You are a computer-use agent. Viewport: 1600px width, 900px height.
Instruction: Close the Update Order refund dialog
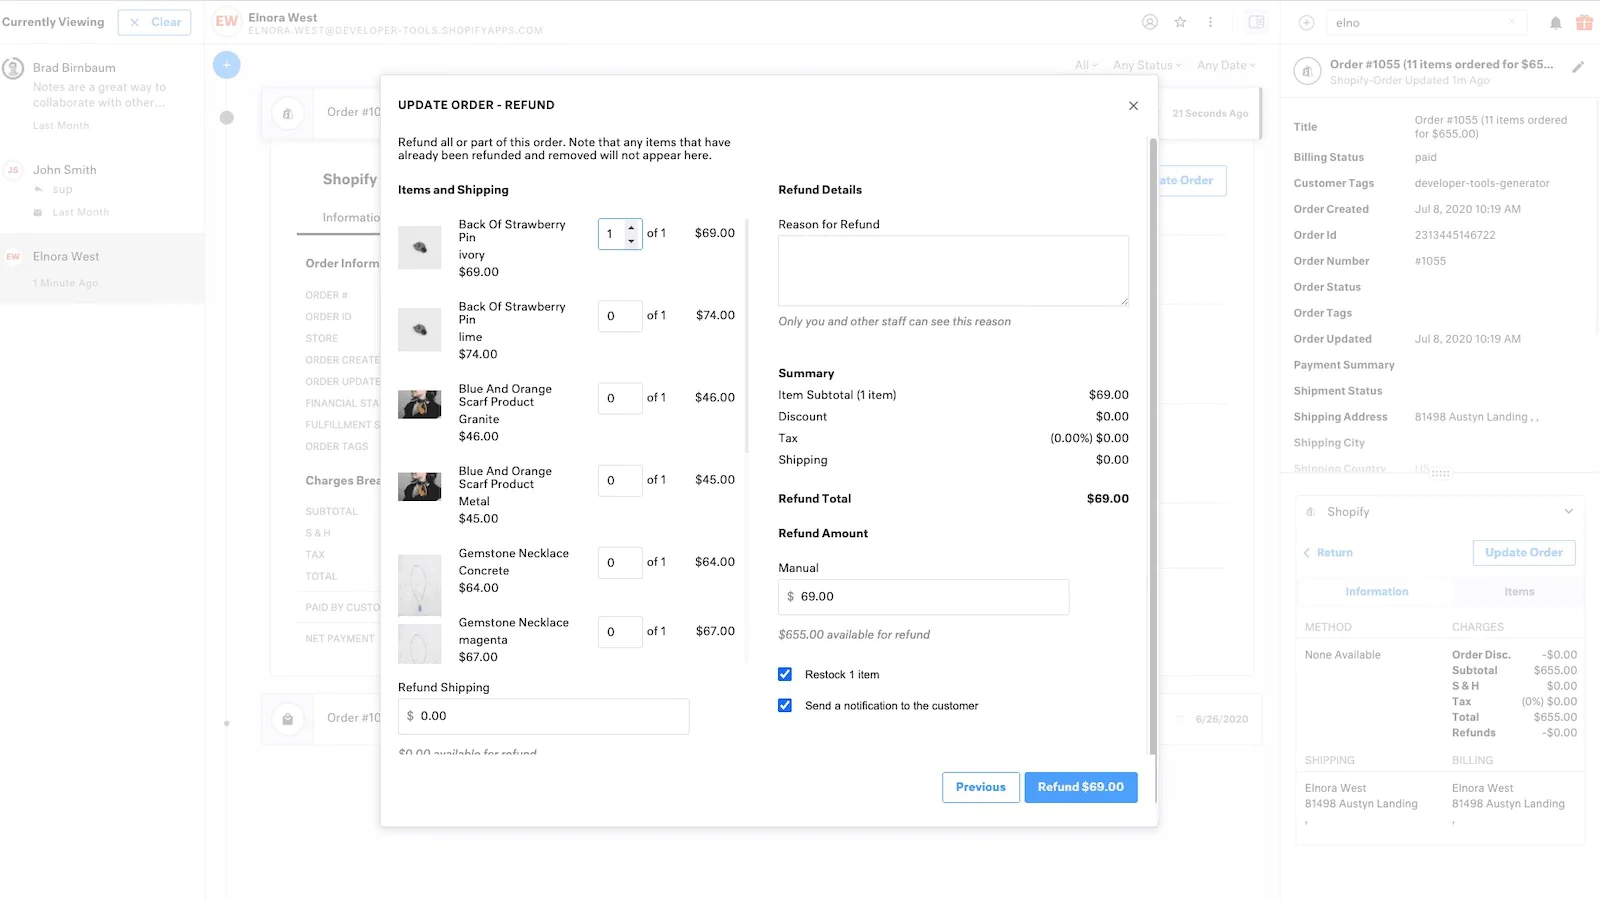click(x=1133, y=106)
